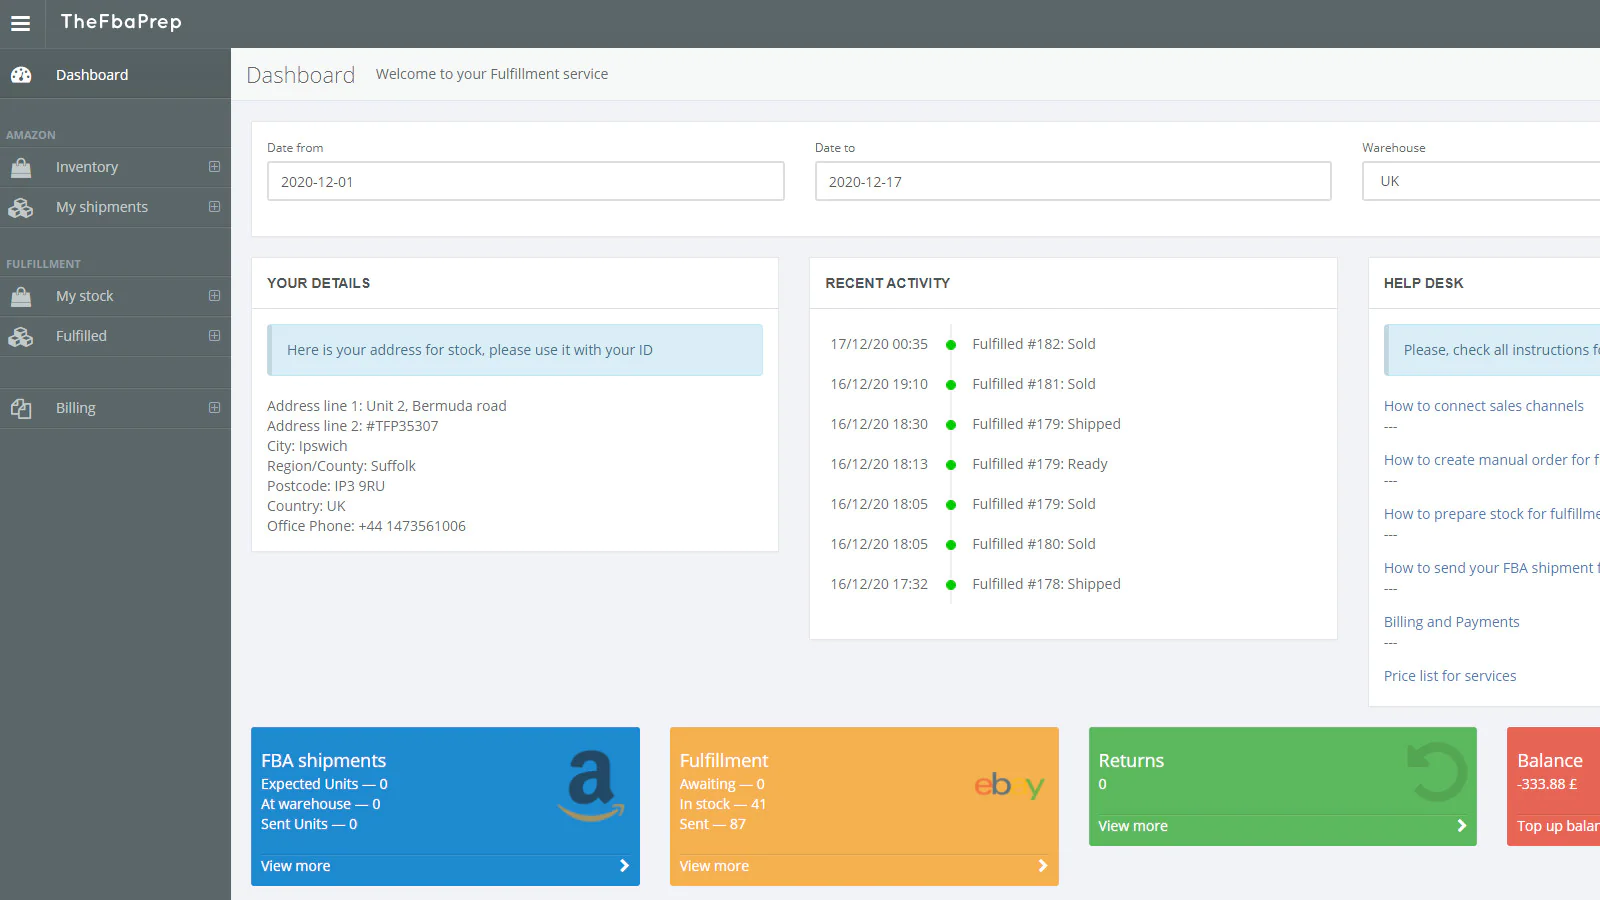The width and height of the screenshot is (1600, 900).
Task: Open My stock menu item
Action: 115,296
